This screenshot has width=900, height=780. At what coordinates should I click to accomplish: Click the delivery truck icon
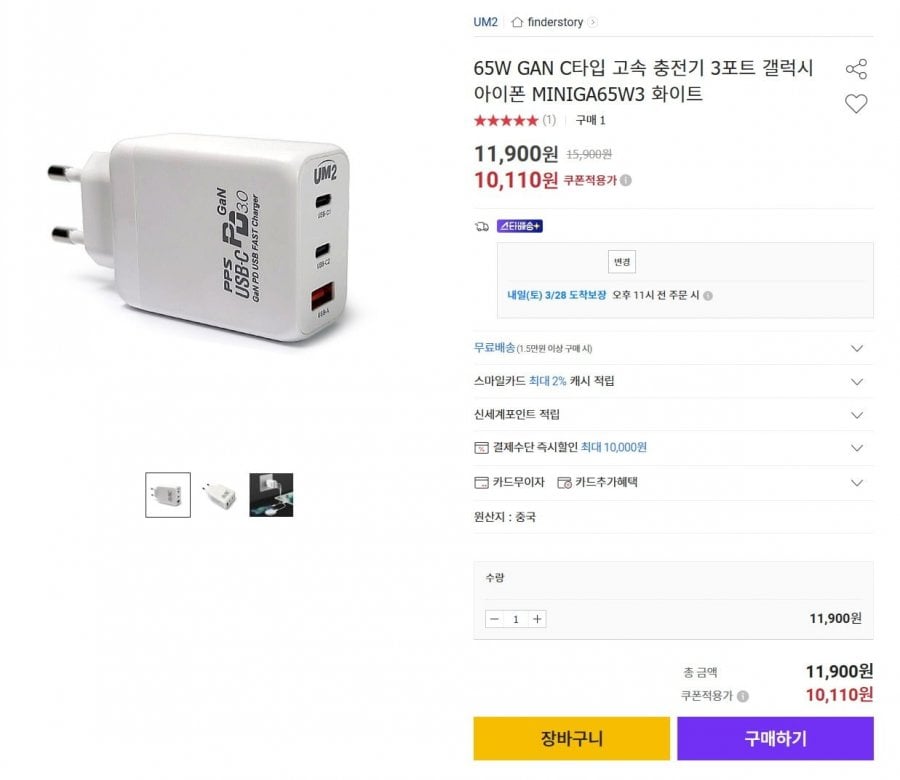click(x=481, y=227)
